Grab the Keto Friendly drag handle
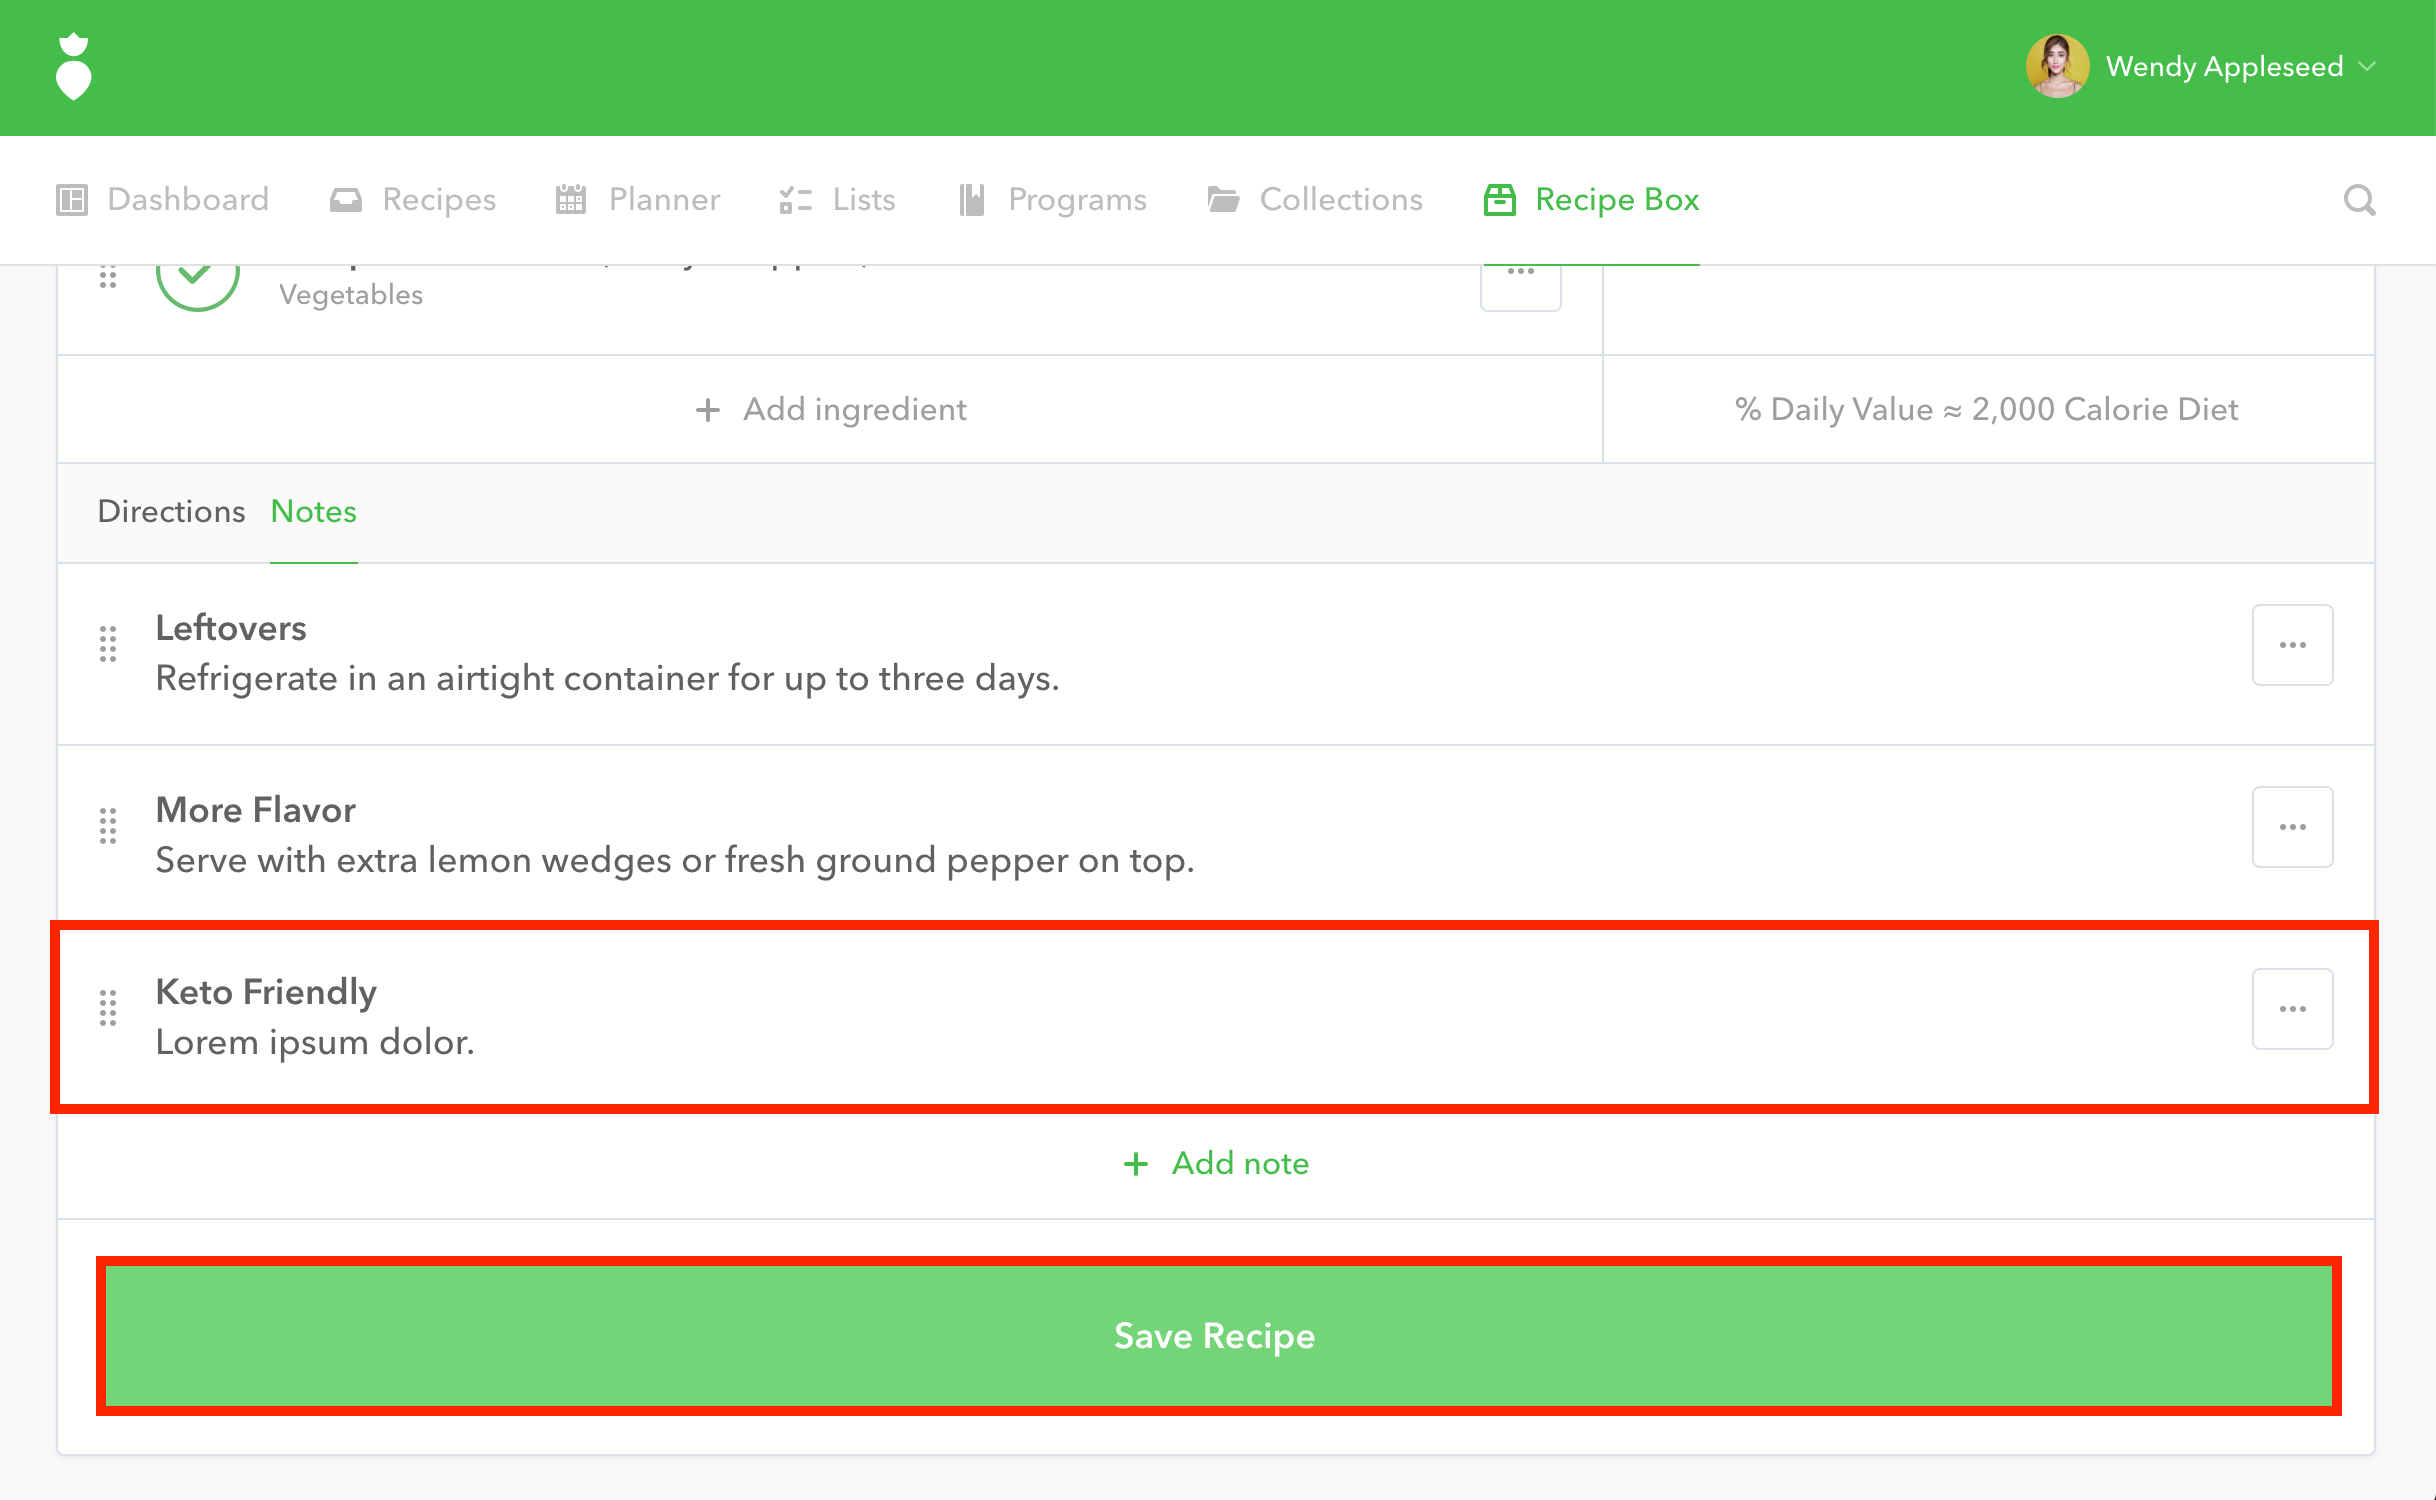This screenshot has width=2436, height=1500. 108,1008
